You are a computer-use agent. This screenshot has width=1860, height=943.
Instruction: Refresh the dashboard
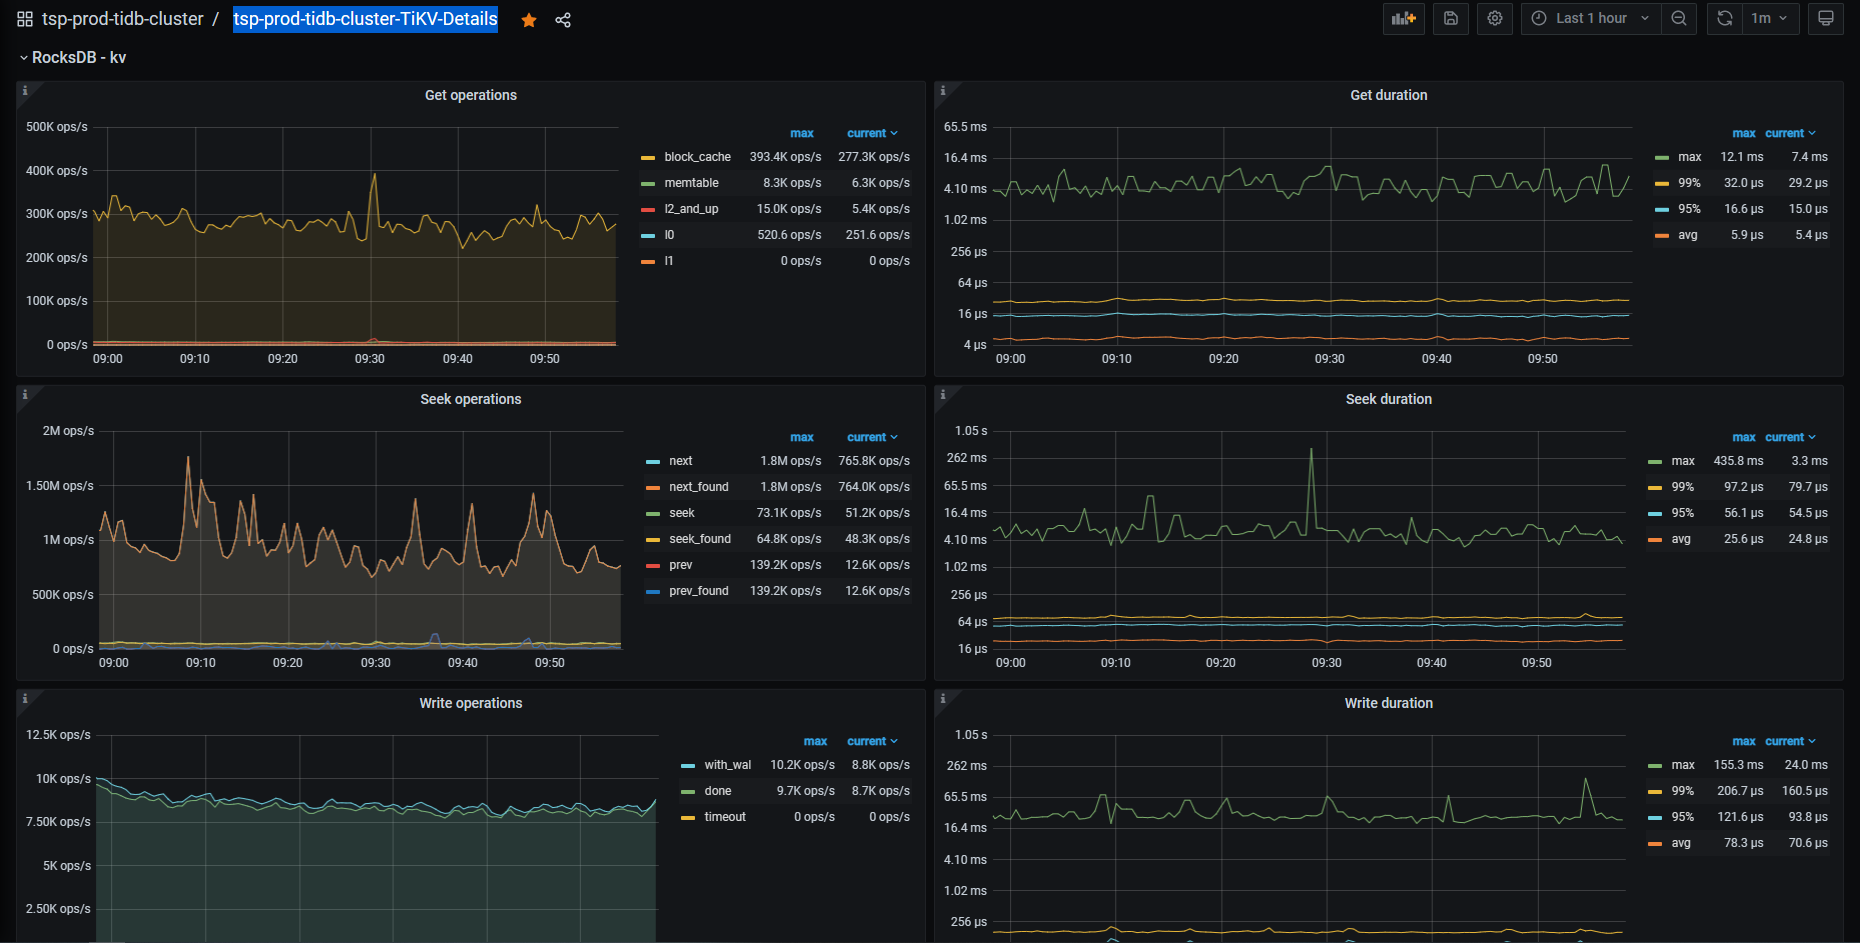(x=1724, y=19)
